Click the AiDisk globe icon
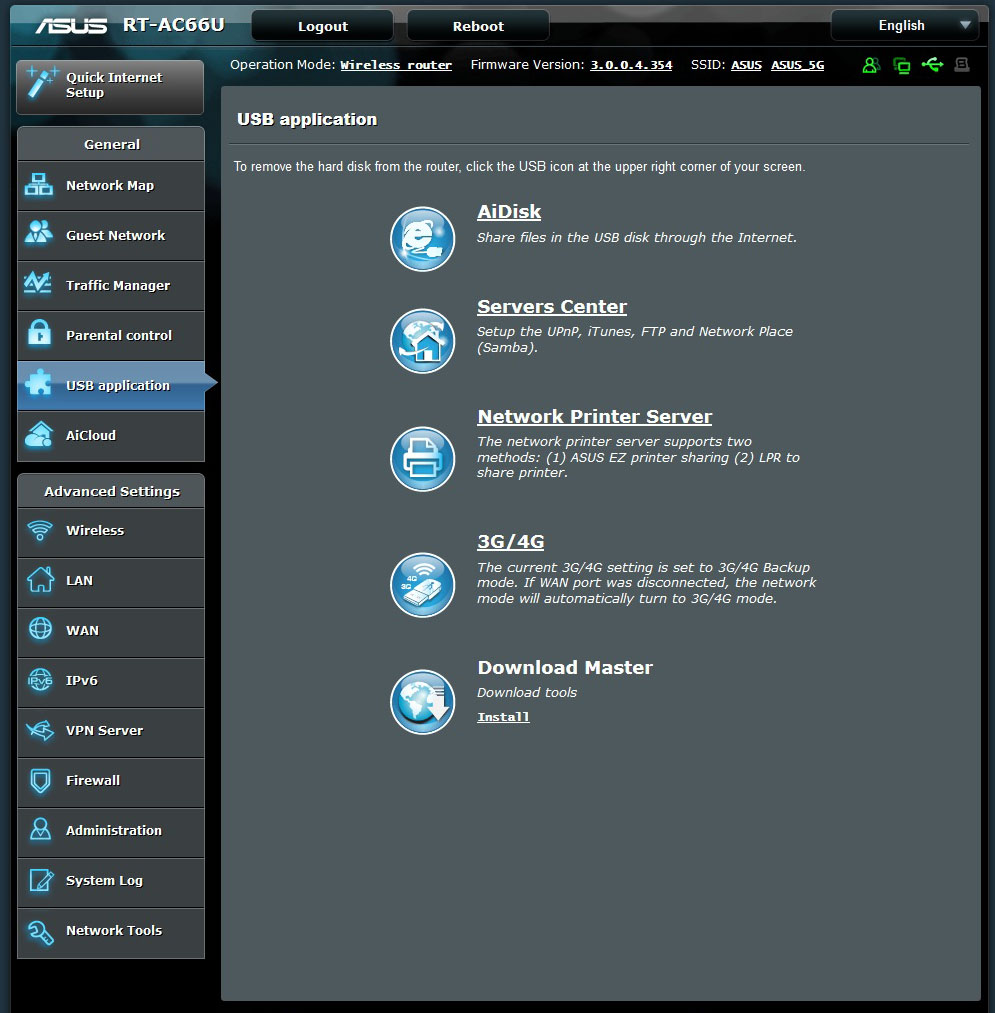 pos(423,238)
